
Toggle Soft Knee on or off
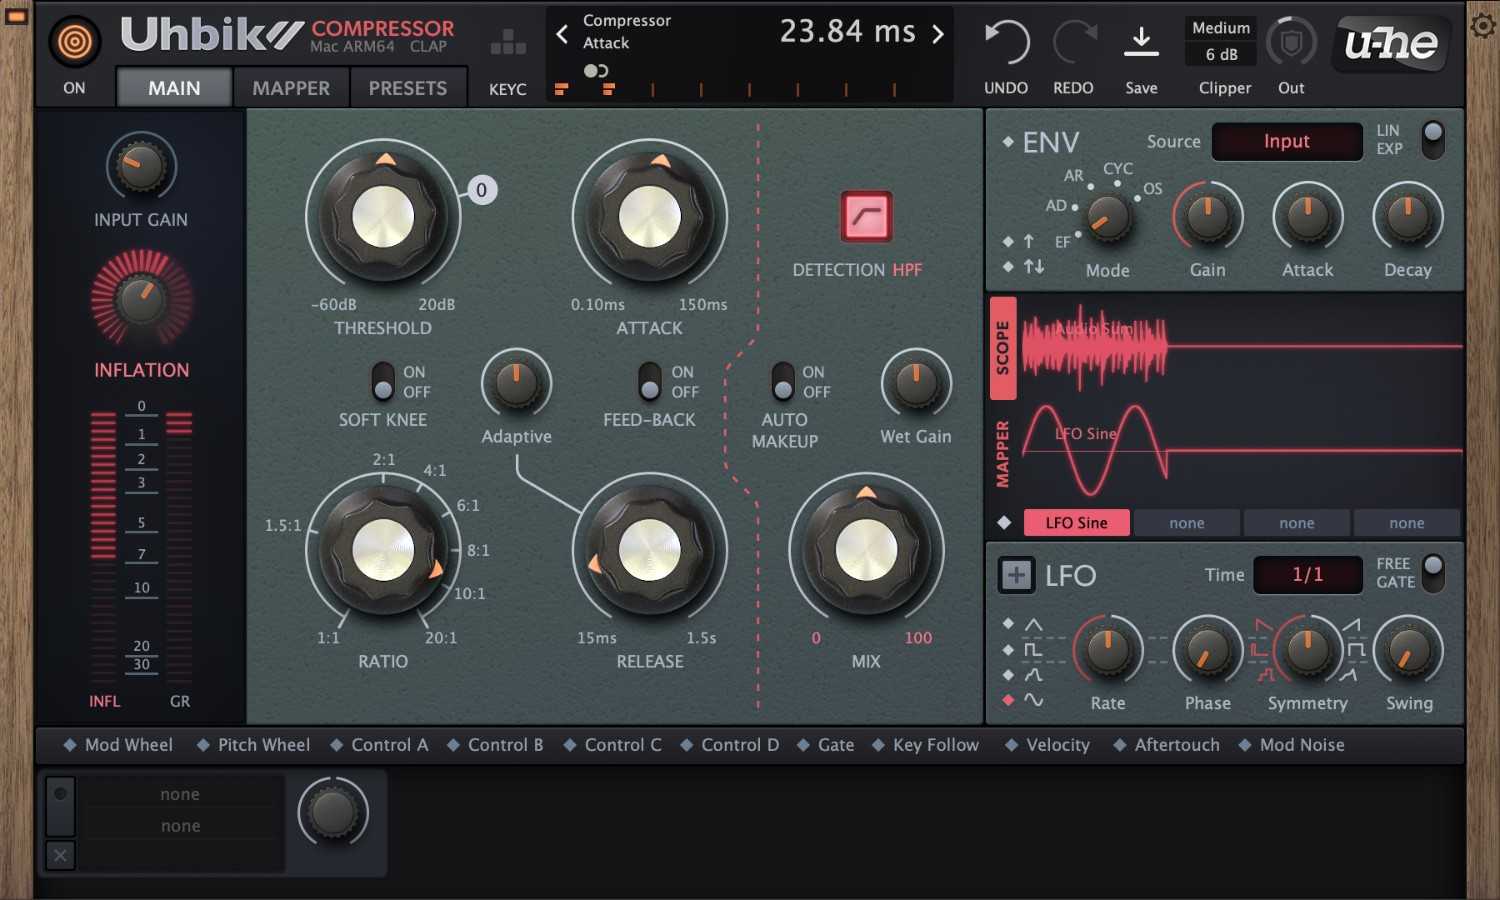pyautogui.click(x=381, y=382)
